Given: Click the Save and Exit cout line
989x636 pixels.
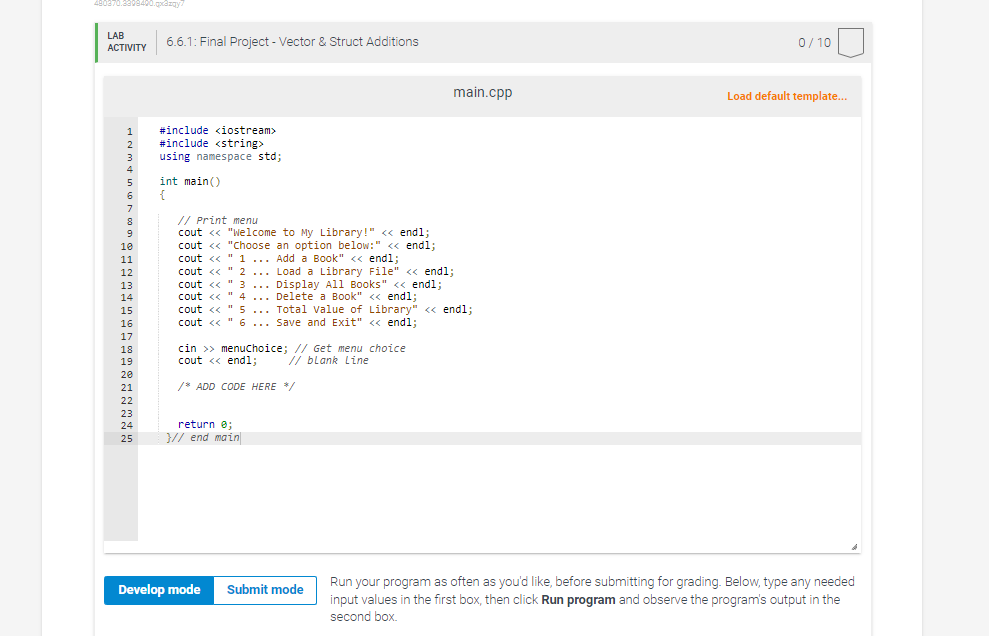Looking at the screenshot, I should pyautogui.click(x=297, y=322).
